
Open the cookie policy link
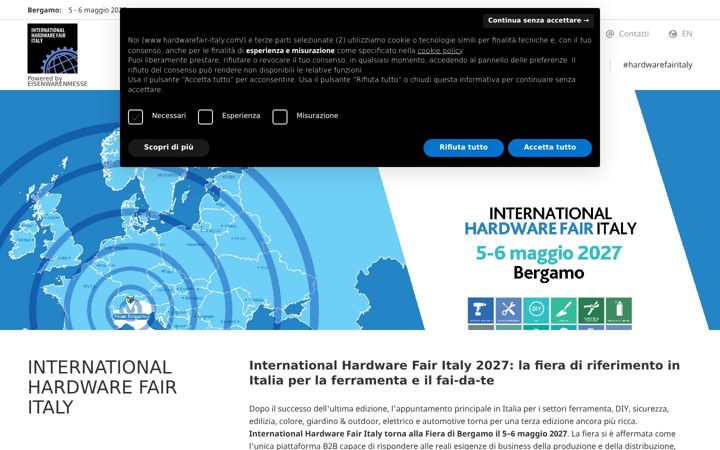(440, 51)
